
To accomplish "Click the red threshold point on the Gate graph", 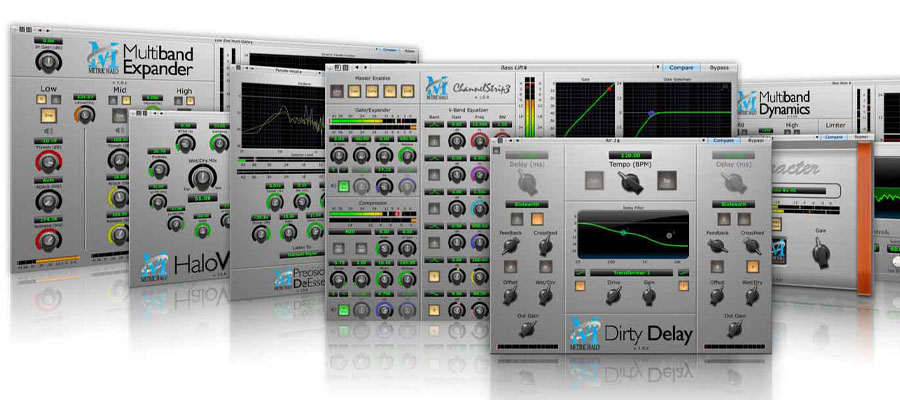I will tap(610, 88).
